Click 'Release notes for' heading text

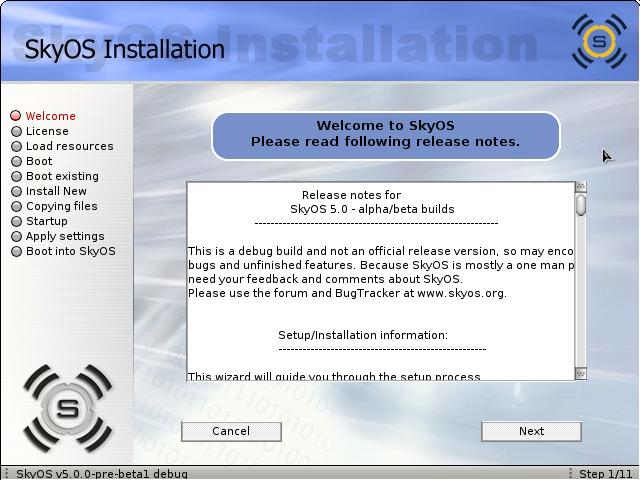coord(351,195)
